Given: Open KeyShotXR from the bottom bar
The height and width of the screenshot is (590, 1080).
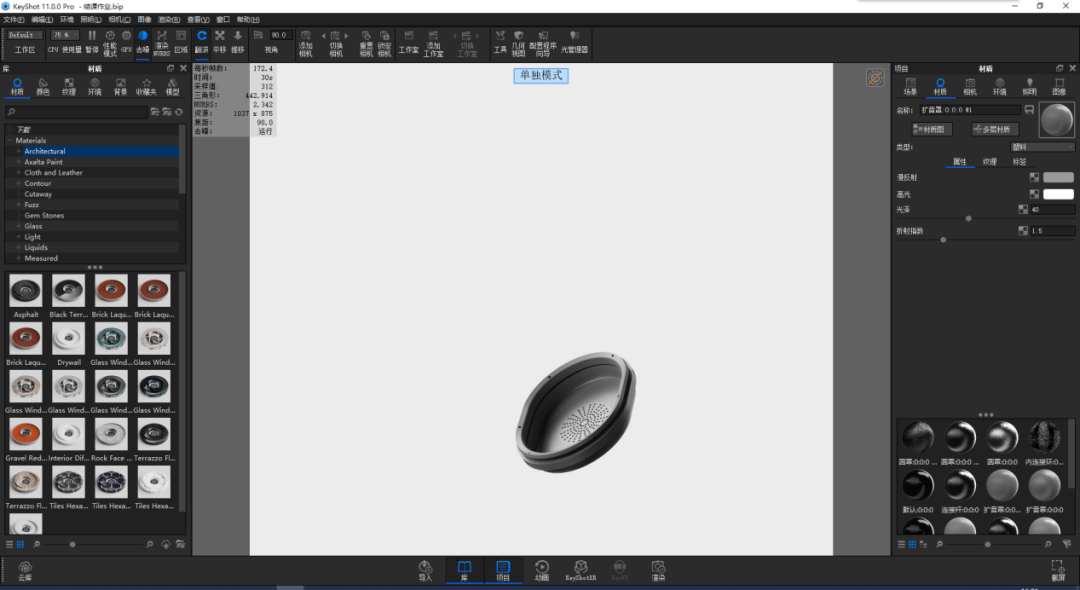Looking at the screenshot, I should tap(581, 570).
